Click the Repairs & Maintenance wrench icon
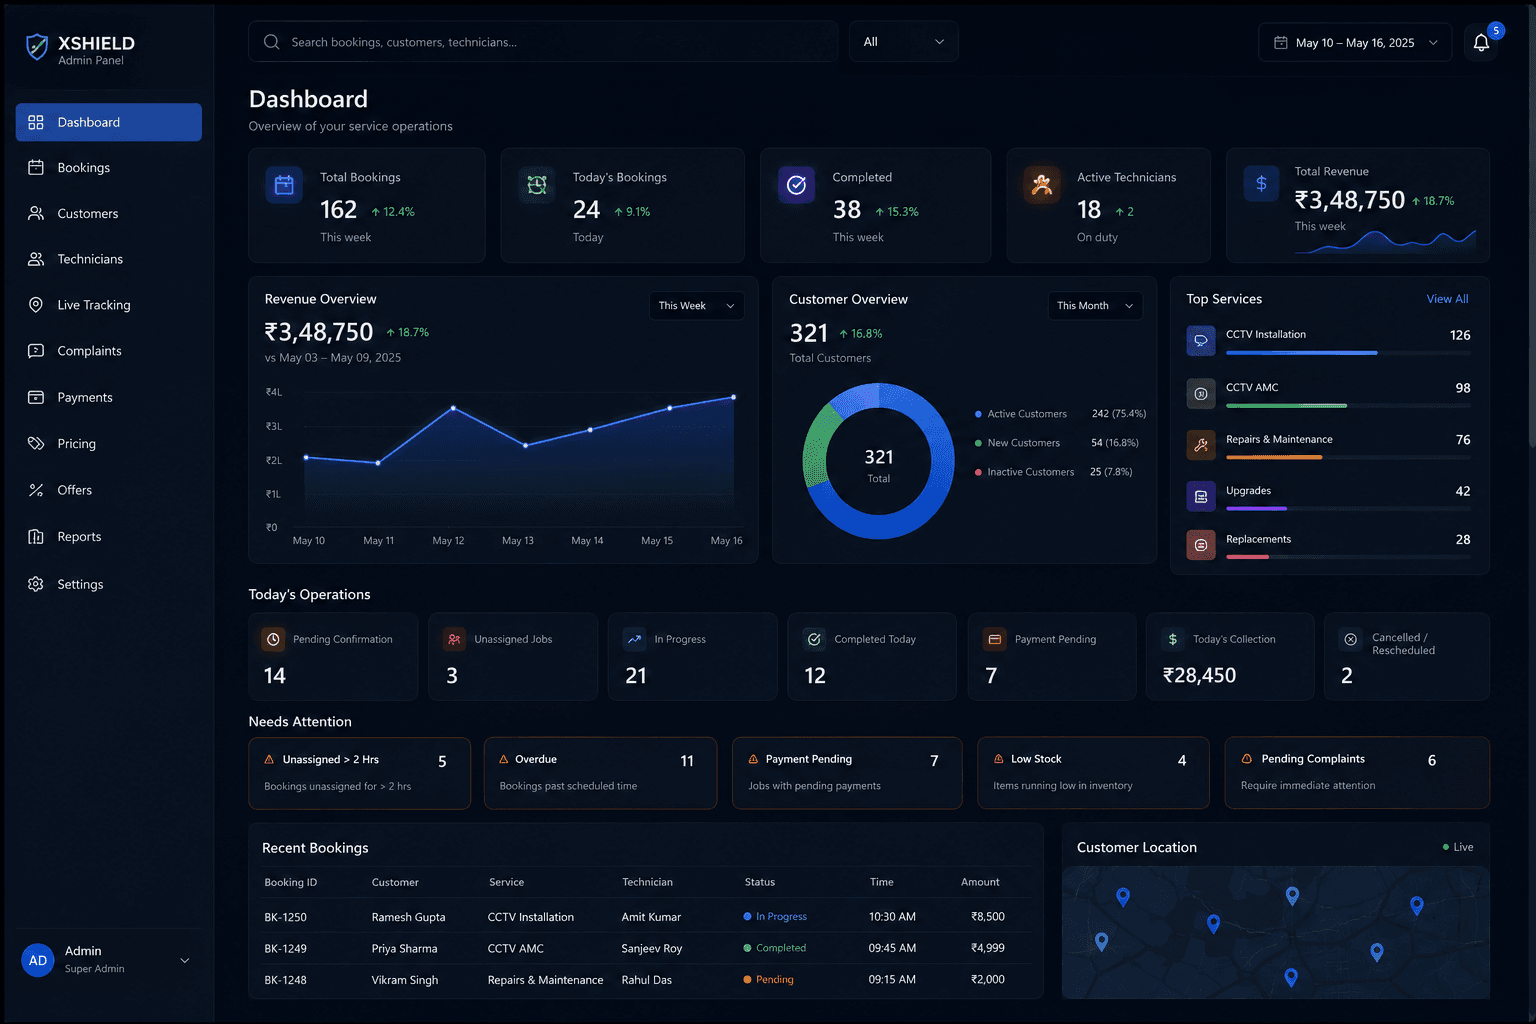Viewport: 1536px width, 1024px height. point(1201,445)
